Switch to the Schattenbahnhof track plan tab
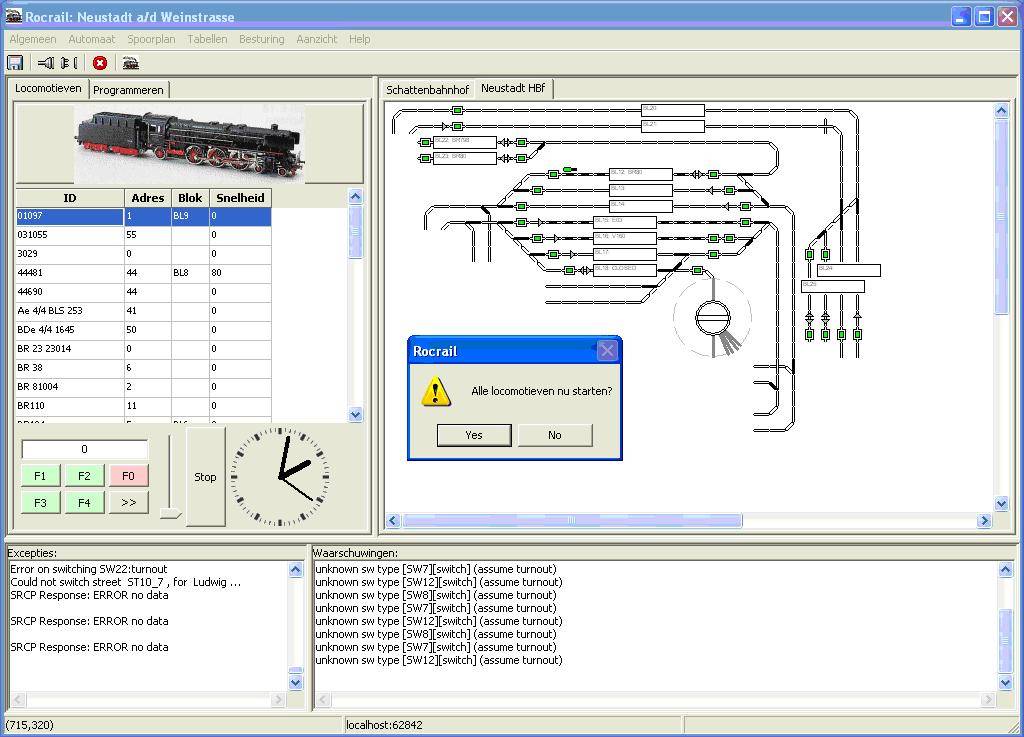1024x737 pixels. (427, 90)
